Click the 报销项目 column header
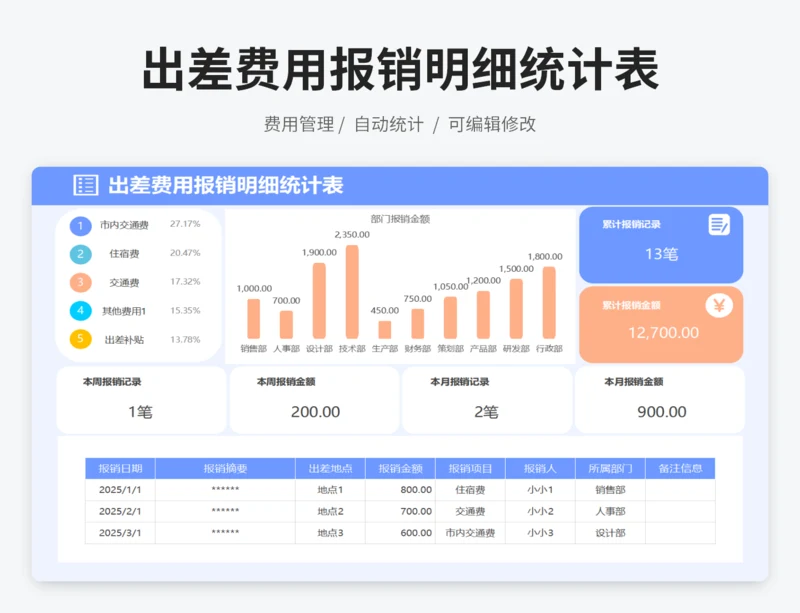Viewport: 800px width, 613px height. (470, 469)
